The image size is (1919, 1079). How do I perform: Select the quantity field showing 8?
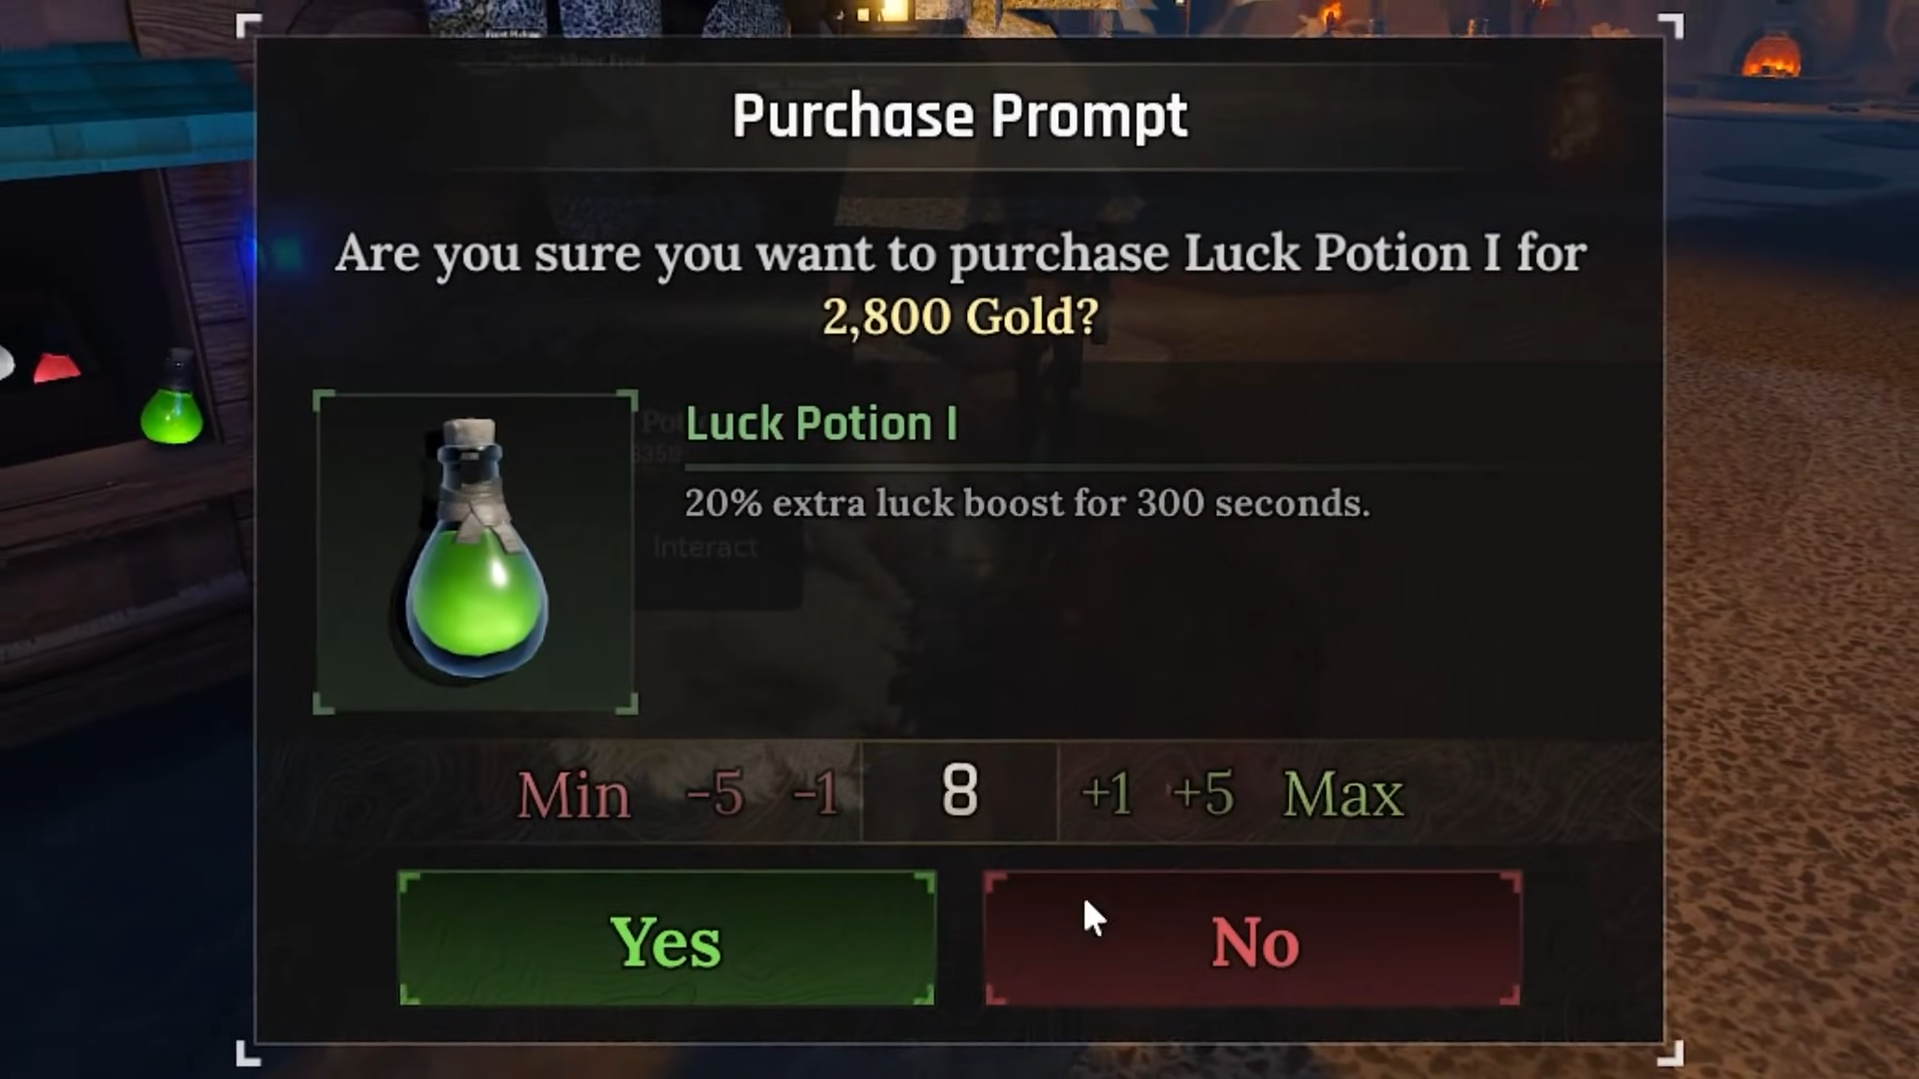pyautogui.click(x=960, y=792)
